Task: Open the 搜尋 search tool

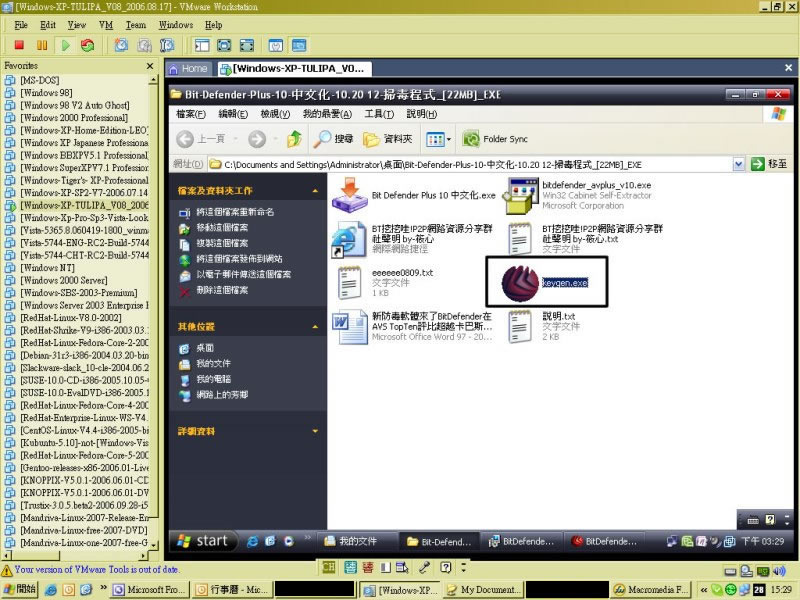Action: (x=333, y=139)
